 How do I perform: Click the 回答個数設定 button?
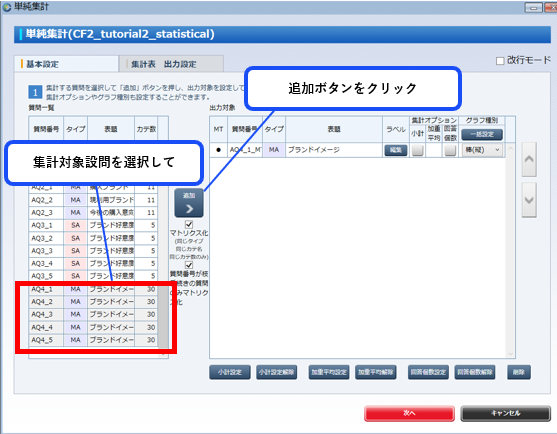click(428, 372)
